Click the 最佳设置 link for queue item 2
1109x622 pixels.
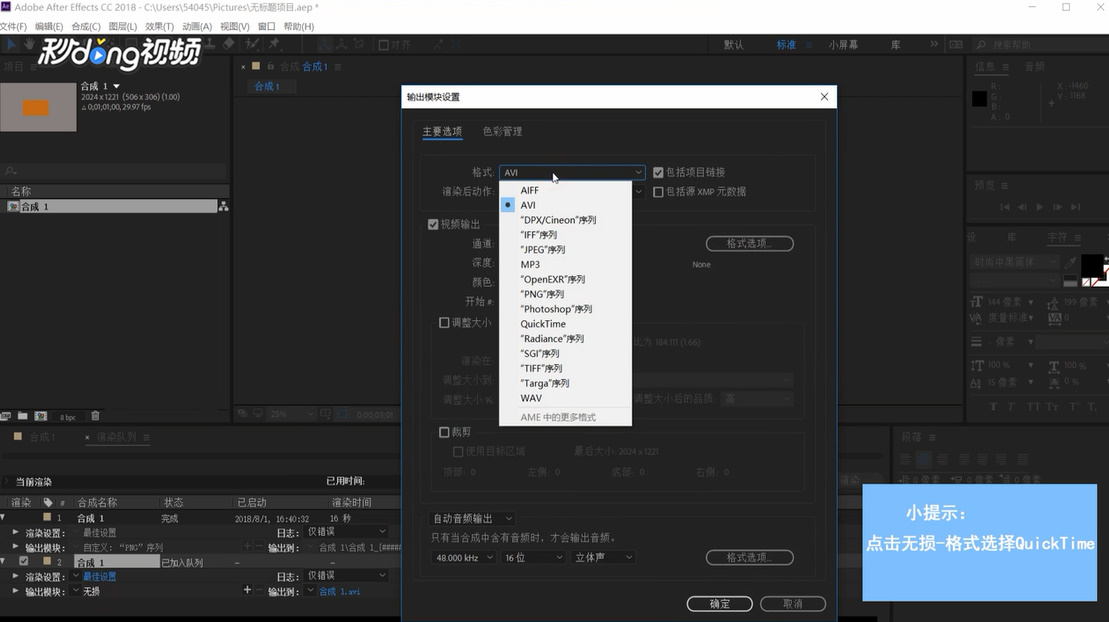click(x=100, y=577)
